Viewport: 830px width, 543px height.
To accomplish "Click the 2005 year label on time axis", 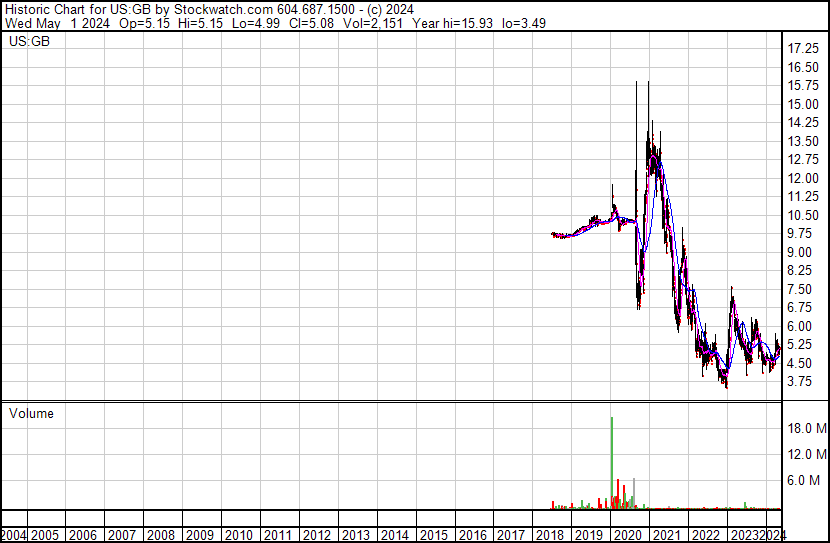I will point(44,535).
